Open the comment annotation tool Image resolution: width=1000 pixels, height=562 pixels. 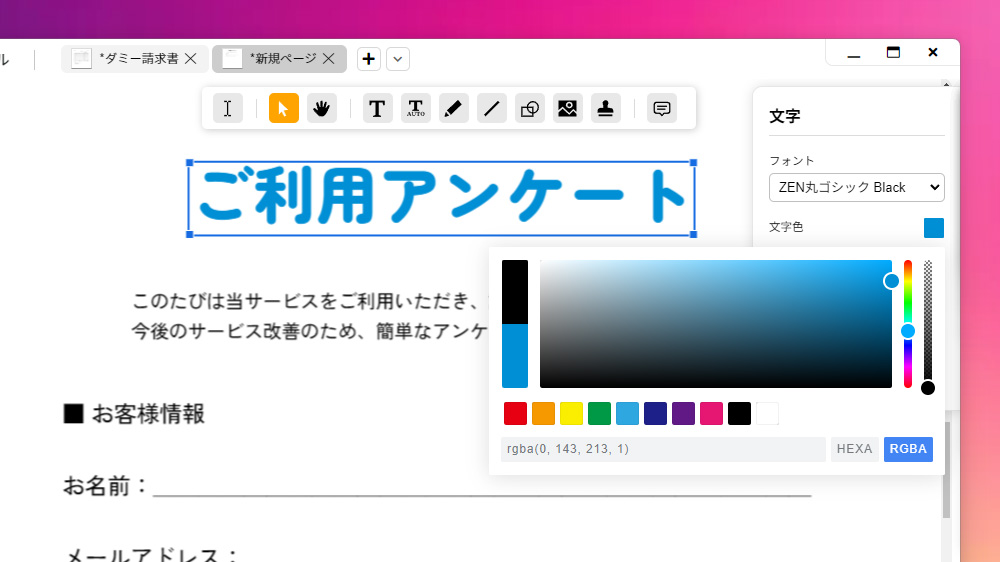point(661,108)
